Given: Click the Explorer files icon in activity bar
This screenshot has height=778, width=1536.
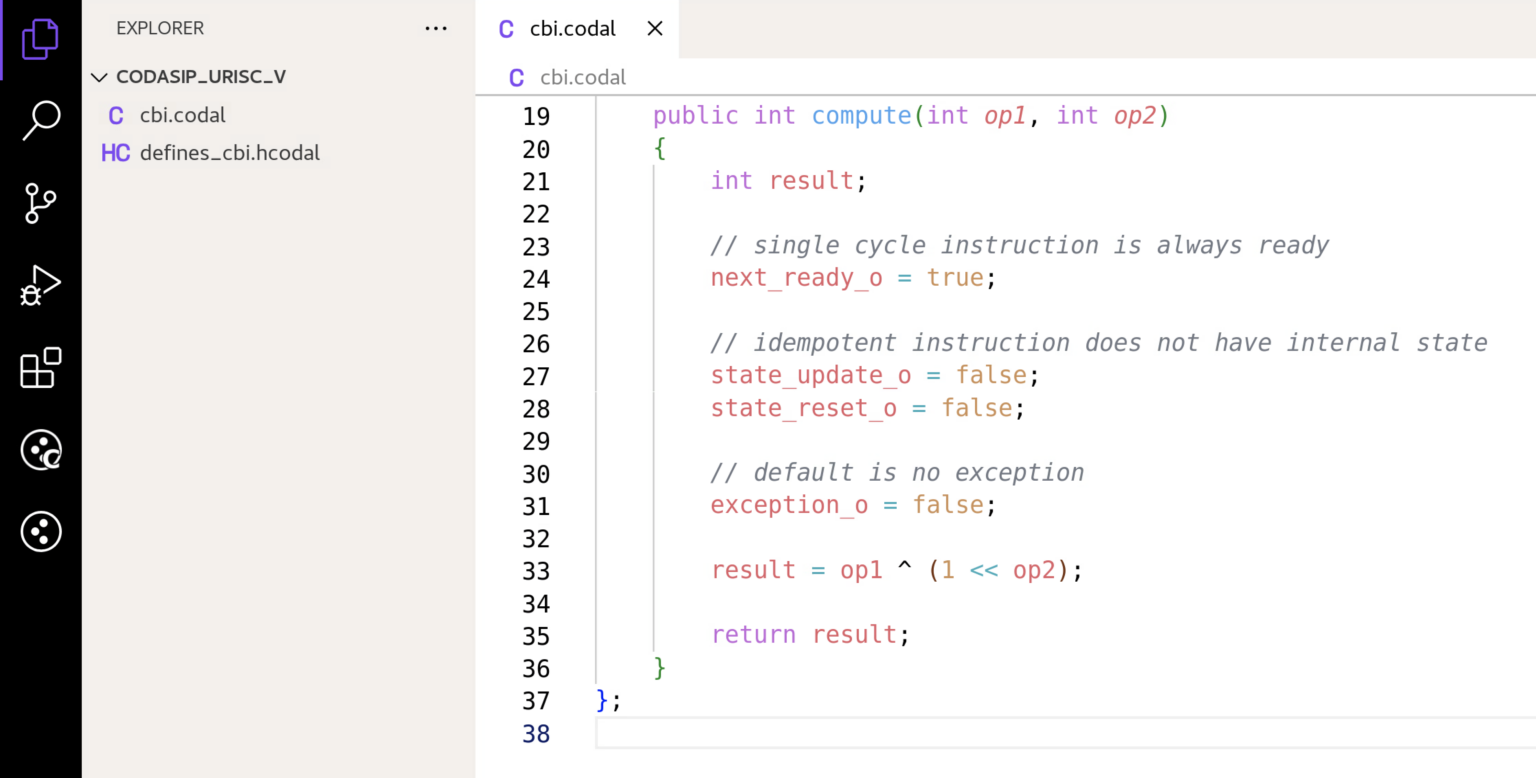Looking at the screenshot, I should point(40,38).
